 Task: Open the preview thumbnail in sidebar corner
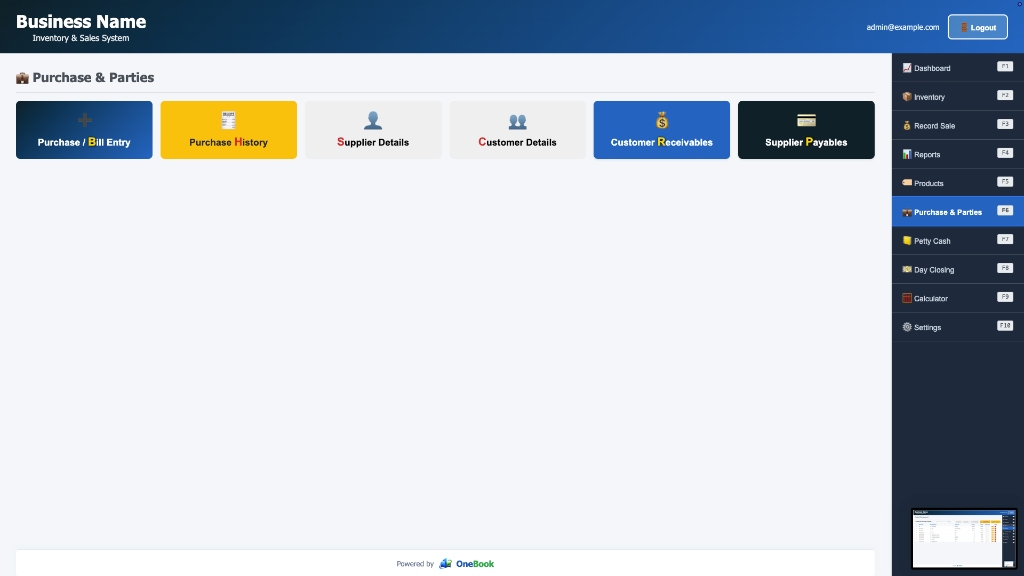tap(964, 539)
